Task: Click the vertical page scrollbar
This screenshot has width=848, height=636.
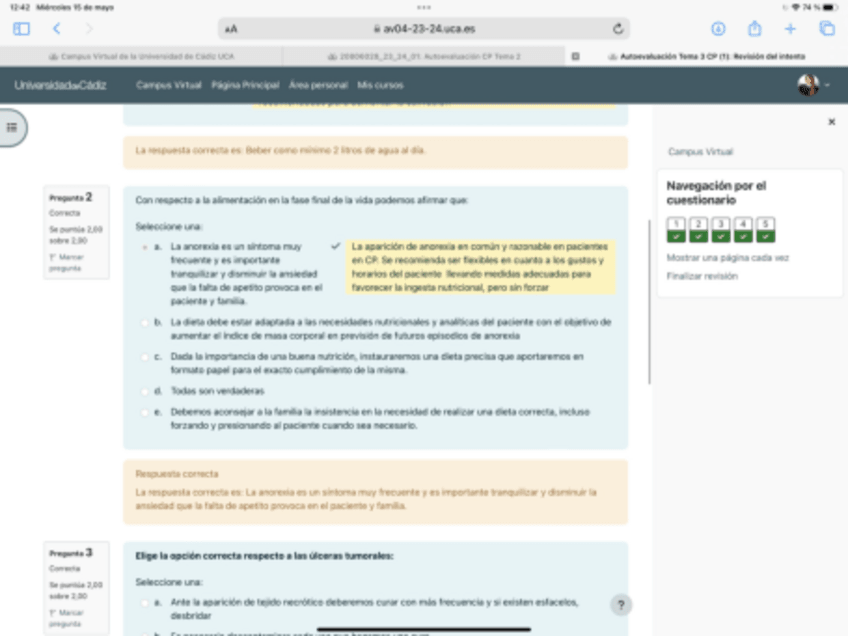Action: pyautogui.click(x=649, y=302)
